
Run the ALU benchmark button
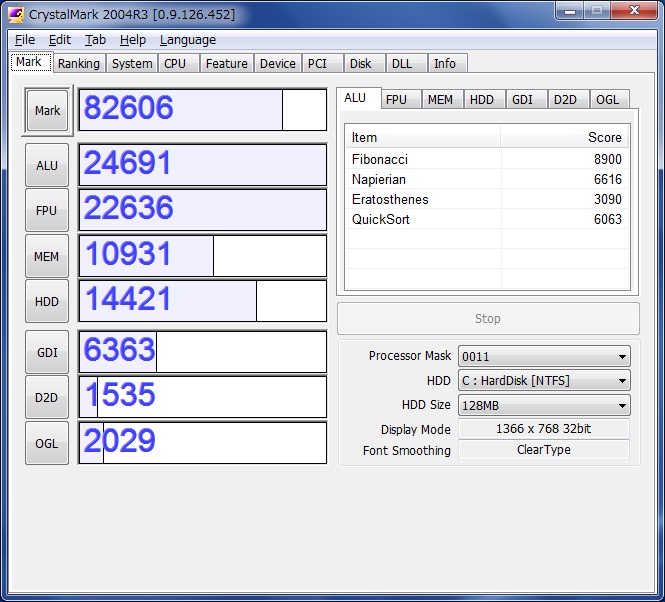[x=47, y=165]
